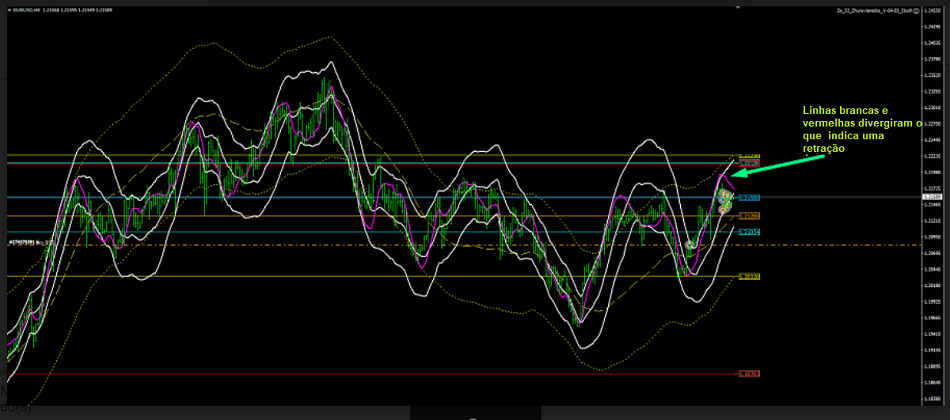Click the pink horizontal line price tag
This screenshot has width=950, height=420.
tap(749, 163)
